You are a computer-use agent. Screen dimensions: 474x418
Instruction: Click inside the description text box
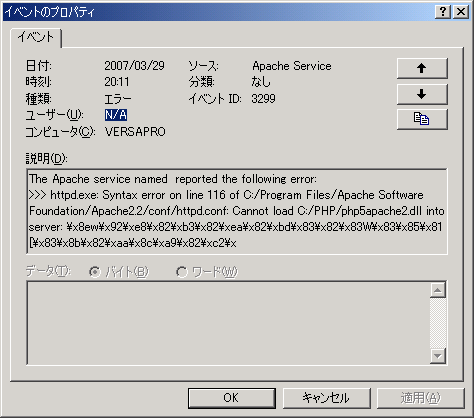click(237, 211)
